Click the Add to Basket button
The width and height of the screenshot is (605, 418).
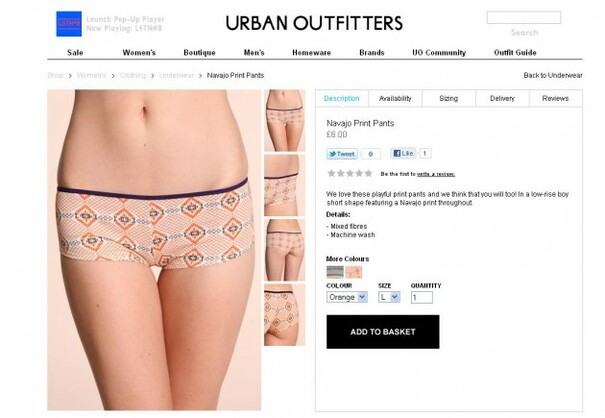383,332
